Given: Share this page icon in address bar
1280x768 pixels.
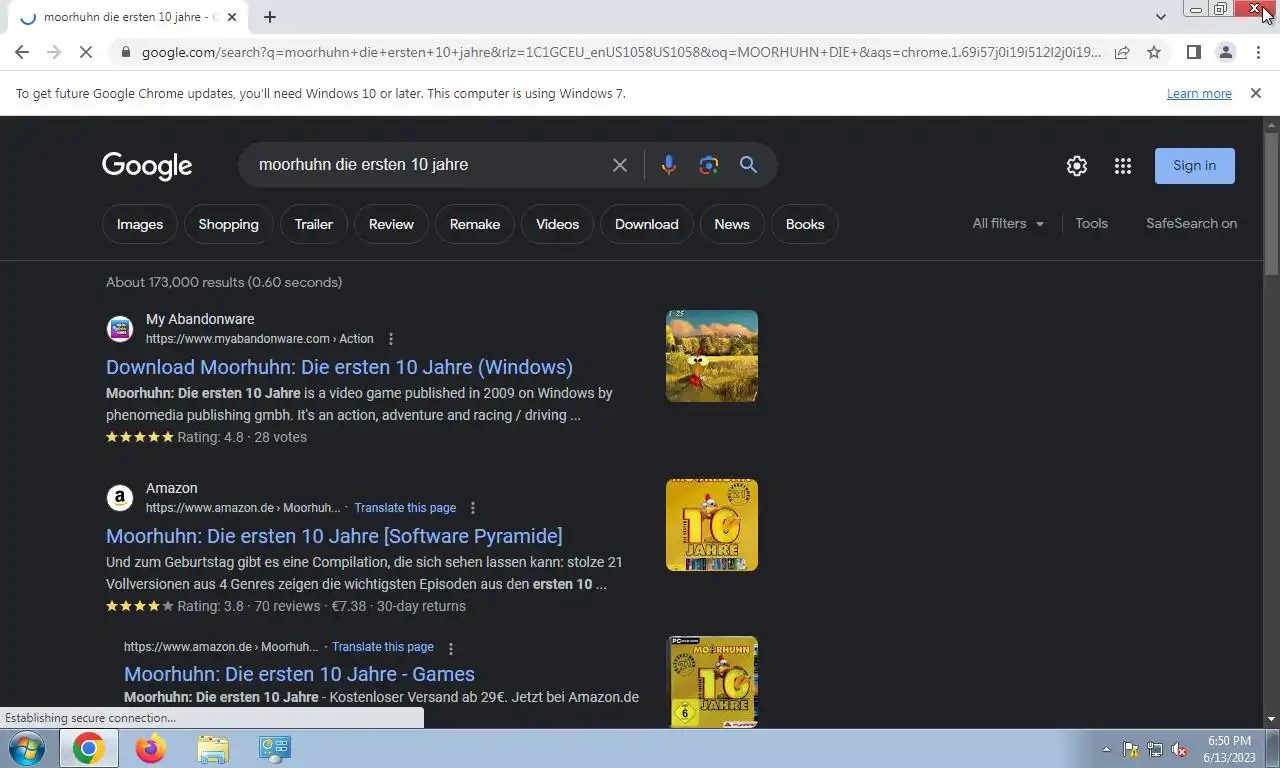Looking at the screenshot, I should pos(1122,52).
